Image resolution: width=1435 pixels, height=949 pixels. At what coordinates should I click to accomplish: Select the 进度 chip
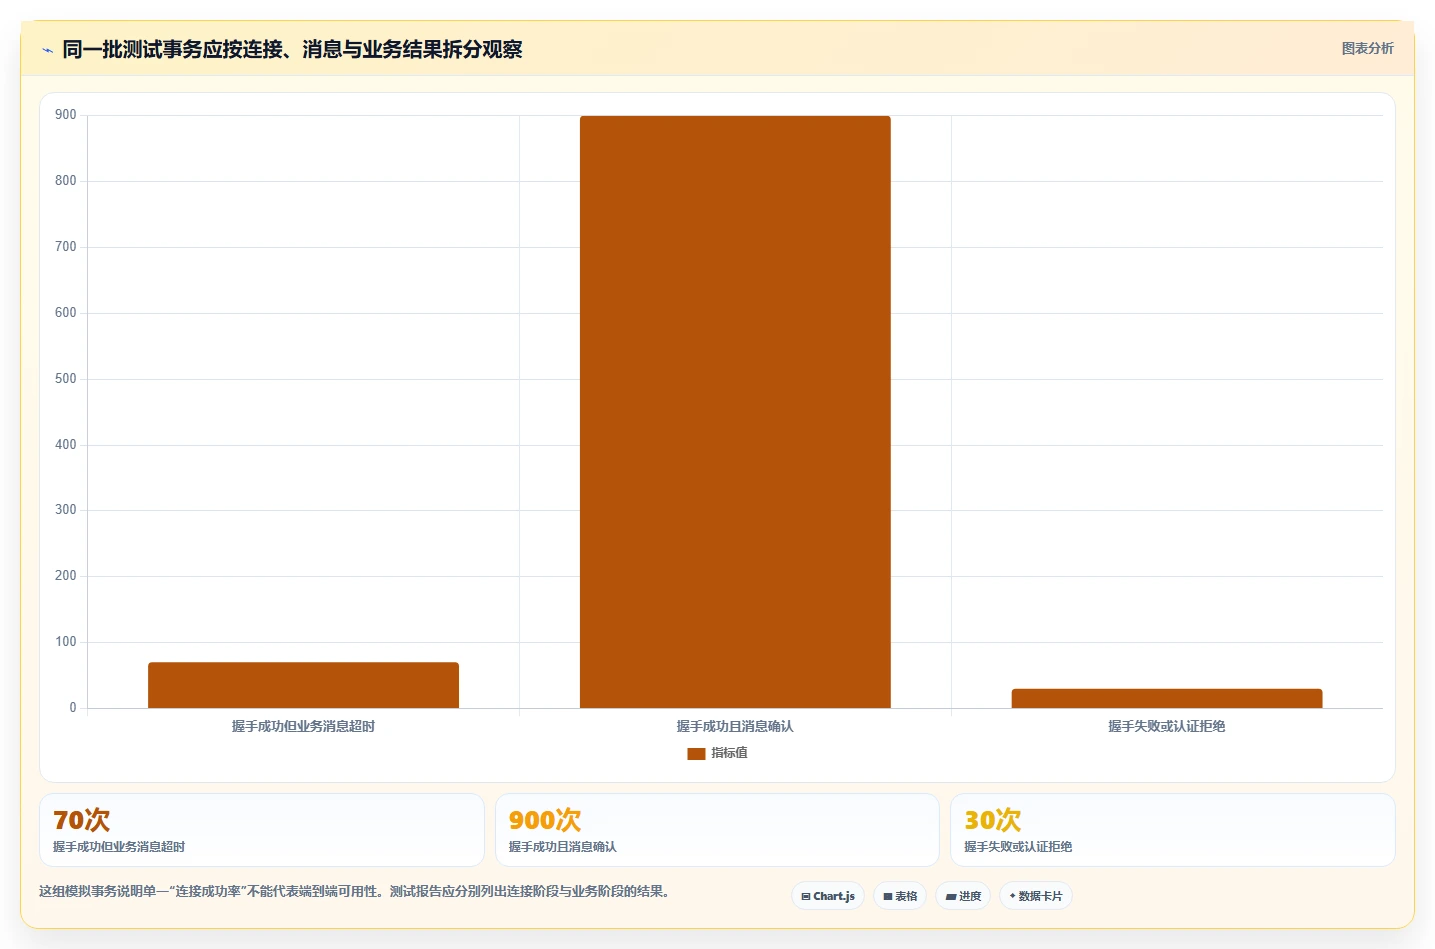point(963,896)
